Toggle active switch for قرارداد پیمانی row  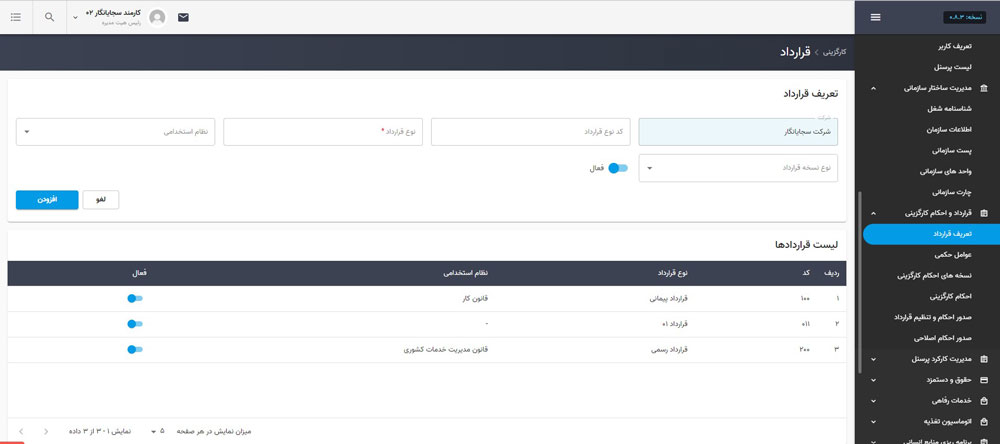point(135,298)
